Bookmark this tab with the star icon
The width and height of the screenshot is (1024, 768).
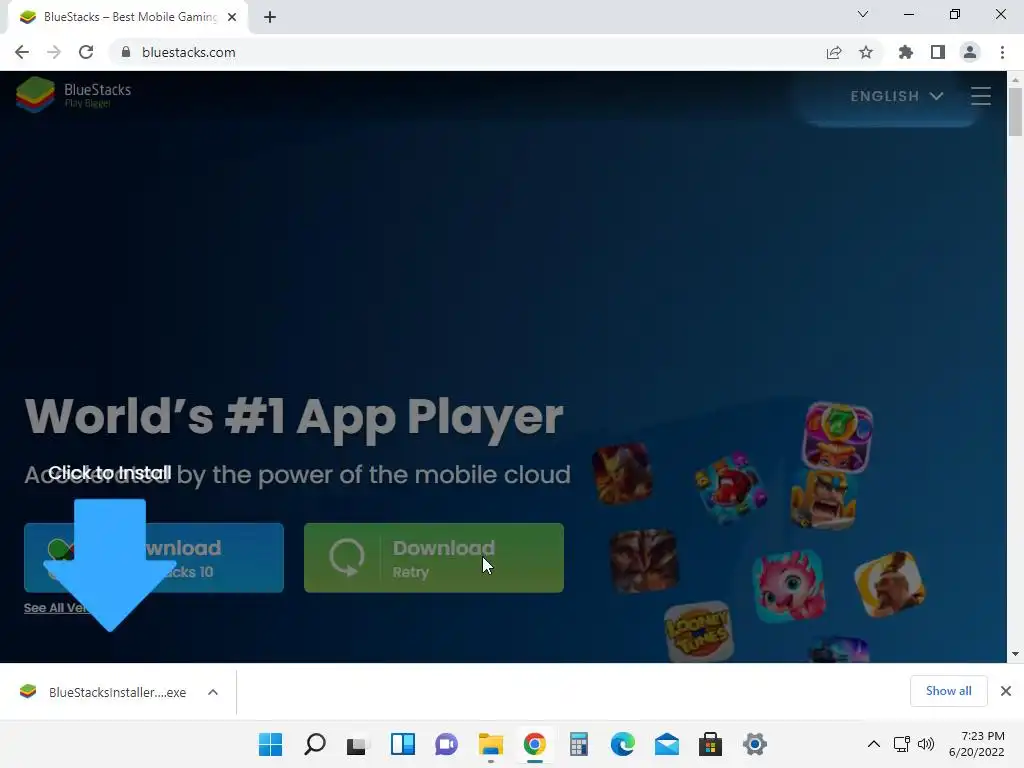click(x=866, y=52)
